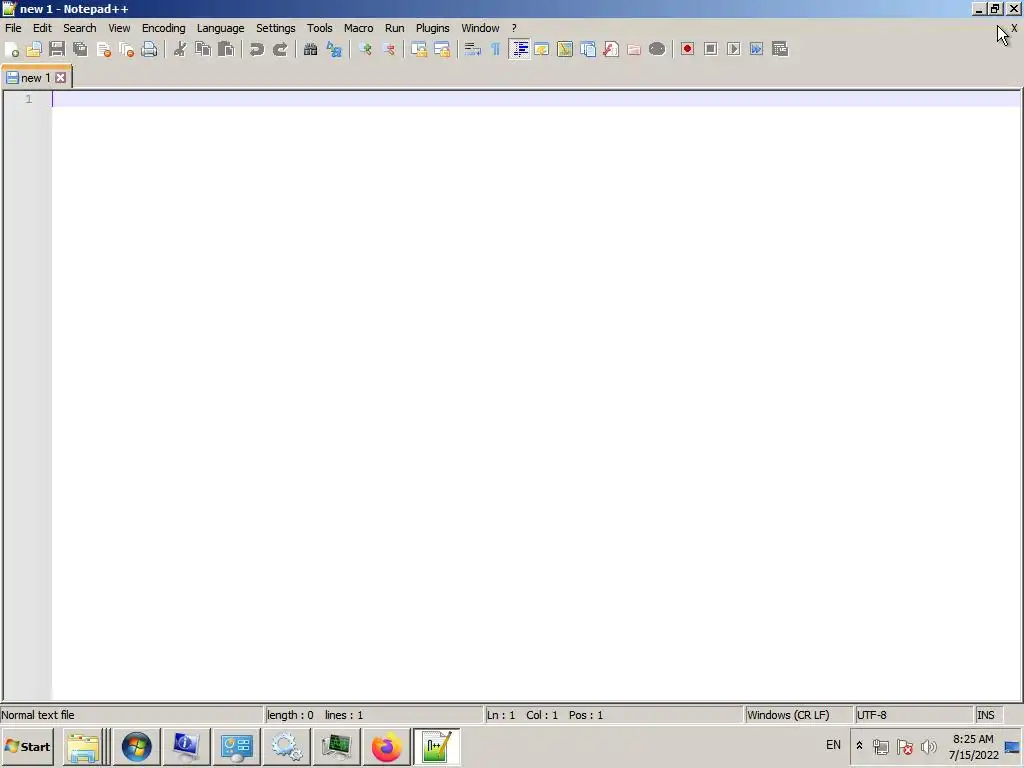1024x768 pixels.
Task: Click the Save All toolbar icon
Action: tap(80, 50)
